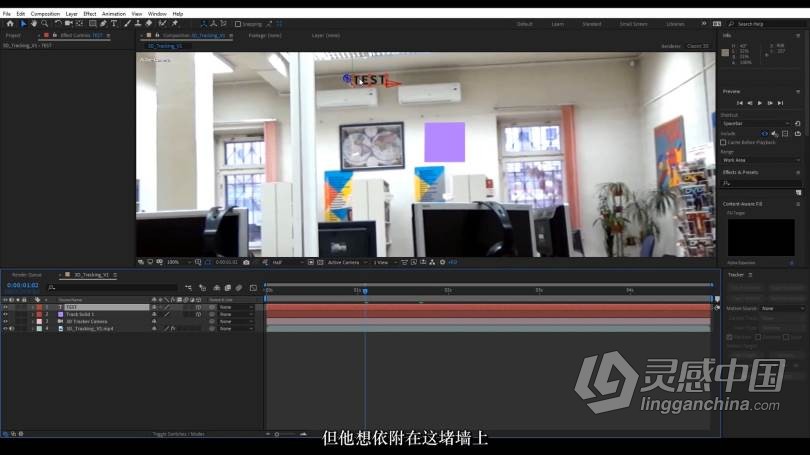Select the Hand tool in the toolbar
810x455 pixels.
33,23
